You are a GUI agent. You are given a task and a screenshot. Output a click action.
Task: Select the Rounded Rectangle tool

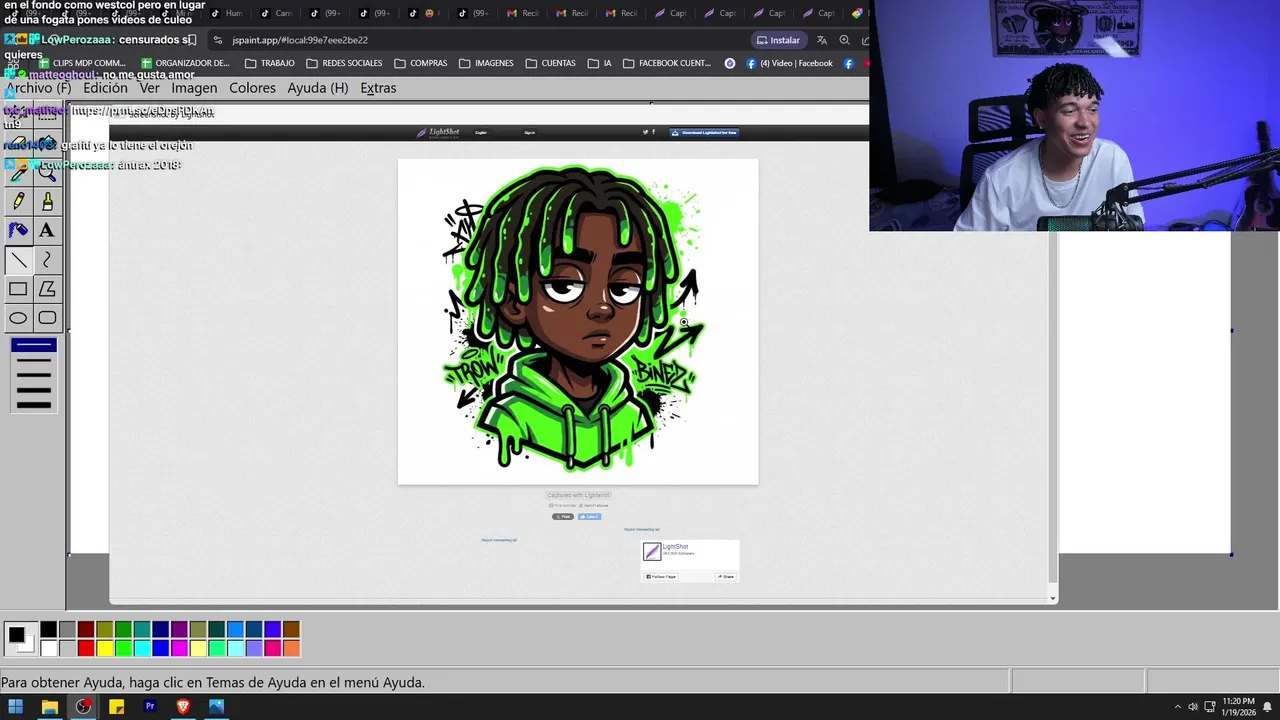tap(47, 318)
